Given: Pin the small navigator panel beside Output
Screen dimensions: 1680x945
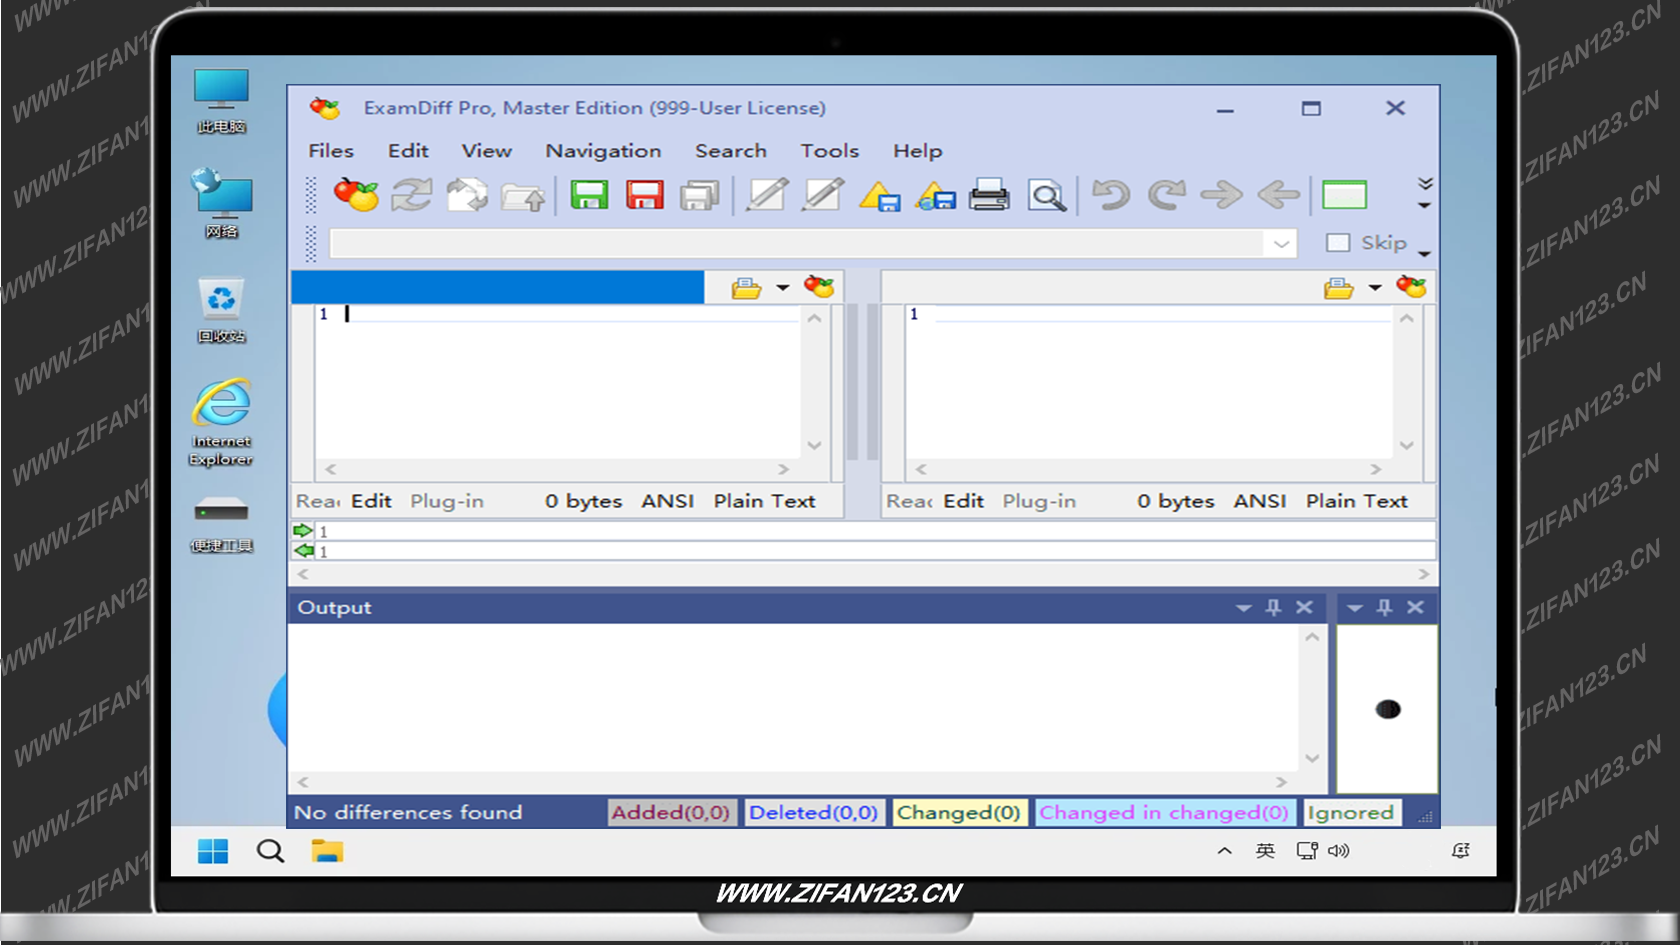Looking at the screenshot, I should coord(1384,607).
